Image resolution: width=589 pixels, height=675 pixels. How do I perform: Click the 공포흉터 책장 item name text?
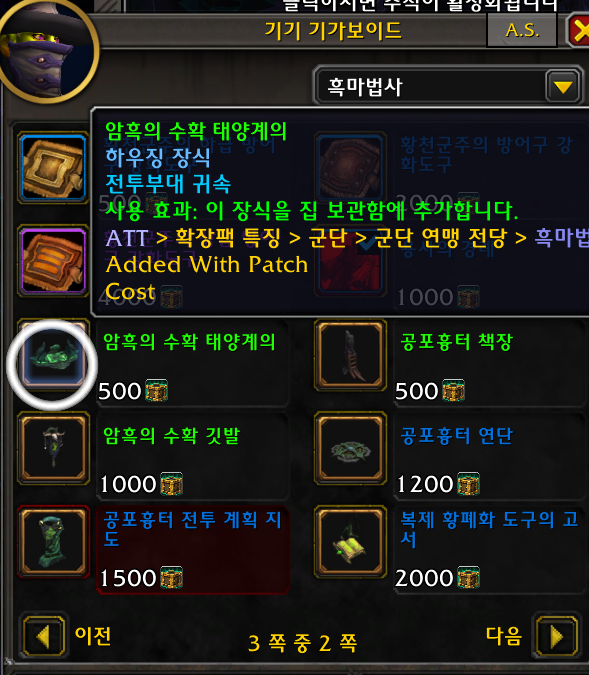[456, 342]
